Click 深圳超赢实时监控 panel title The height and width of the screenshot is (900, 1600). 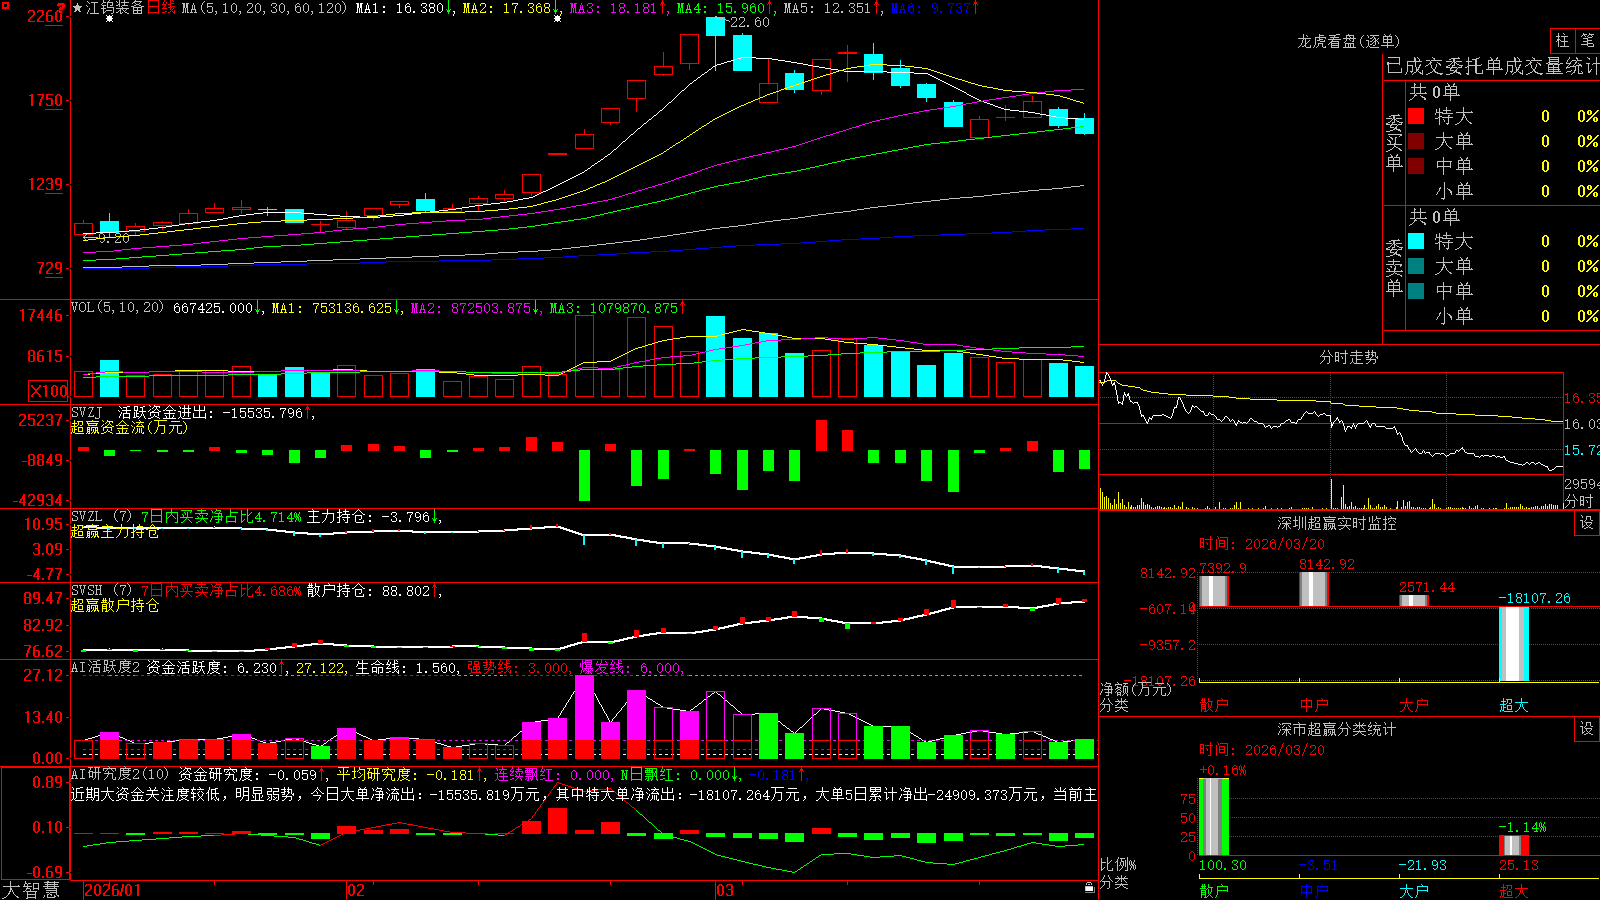[1337, 523]
